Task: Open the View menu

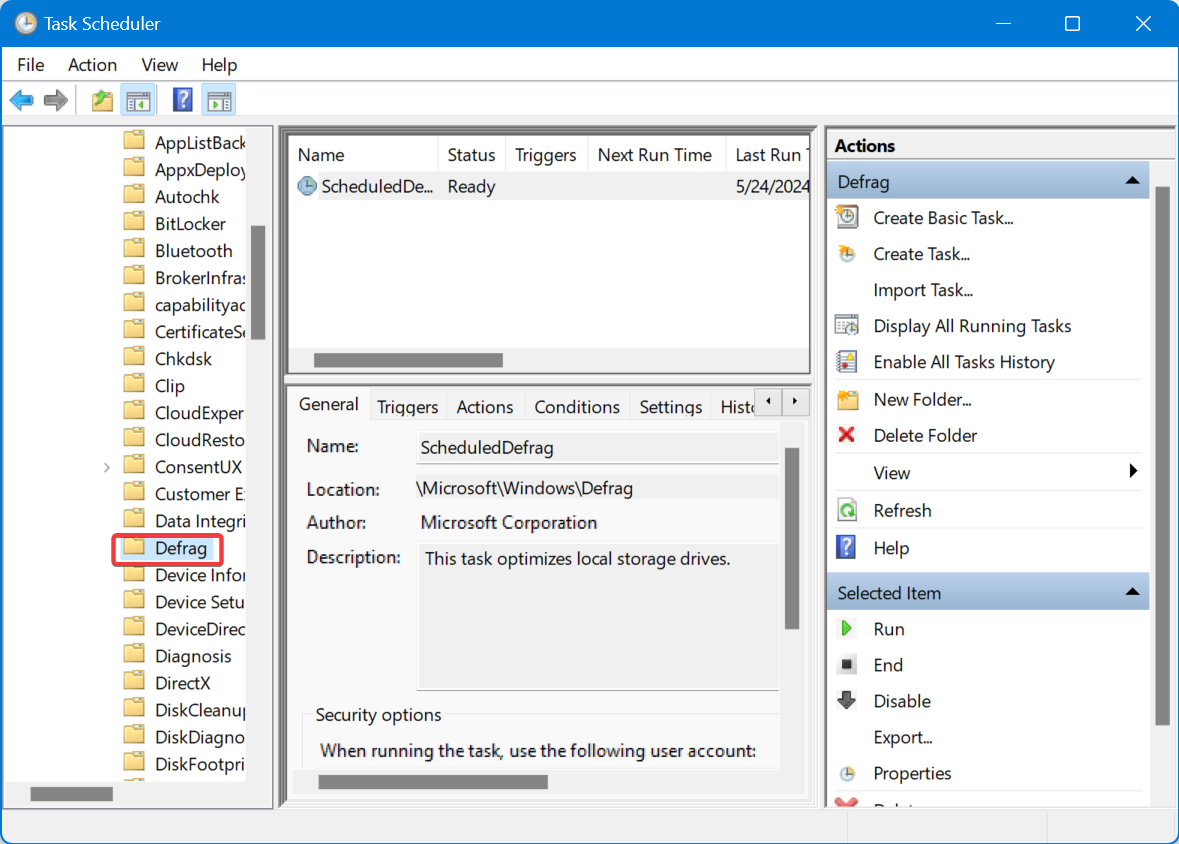Action: 159,65
